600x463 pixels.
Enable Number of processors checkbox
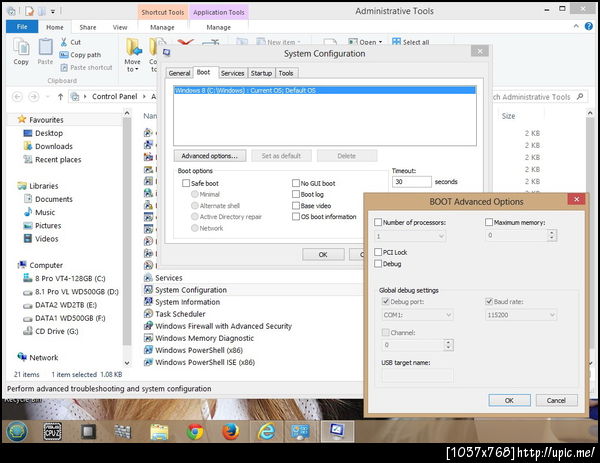pyautogui.click(x=378, y=222)
